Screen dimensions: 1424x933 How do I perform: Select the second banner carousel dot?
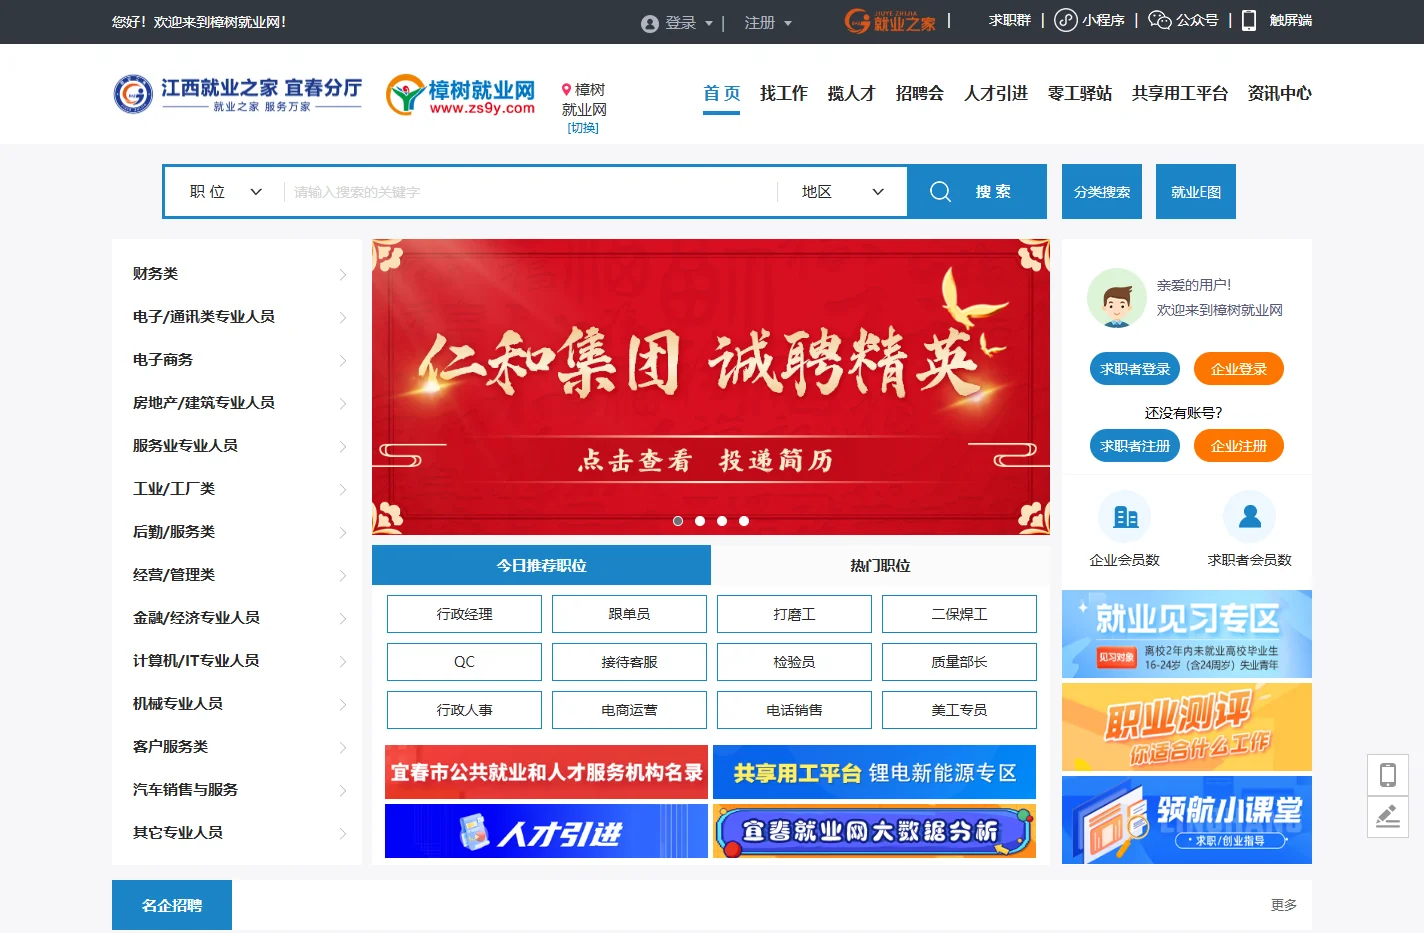coord(700,521)
